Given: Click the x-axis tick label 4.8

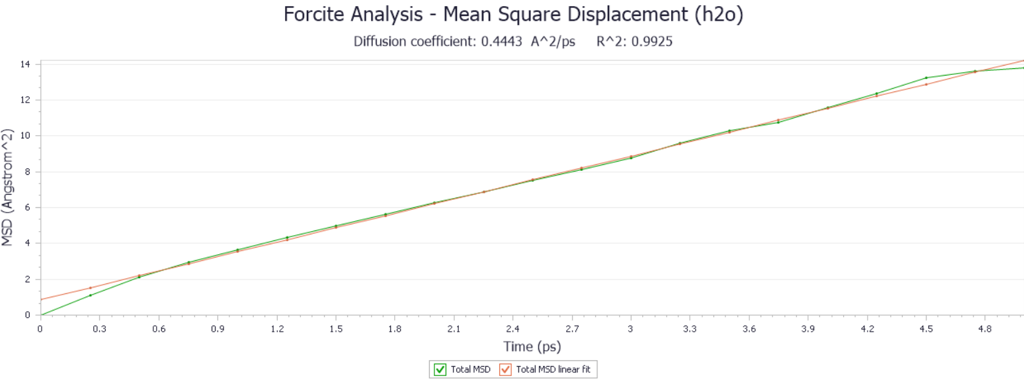Looking at the screenshot, I should pos(985,330).
